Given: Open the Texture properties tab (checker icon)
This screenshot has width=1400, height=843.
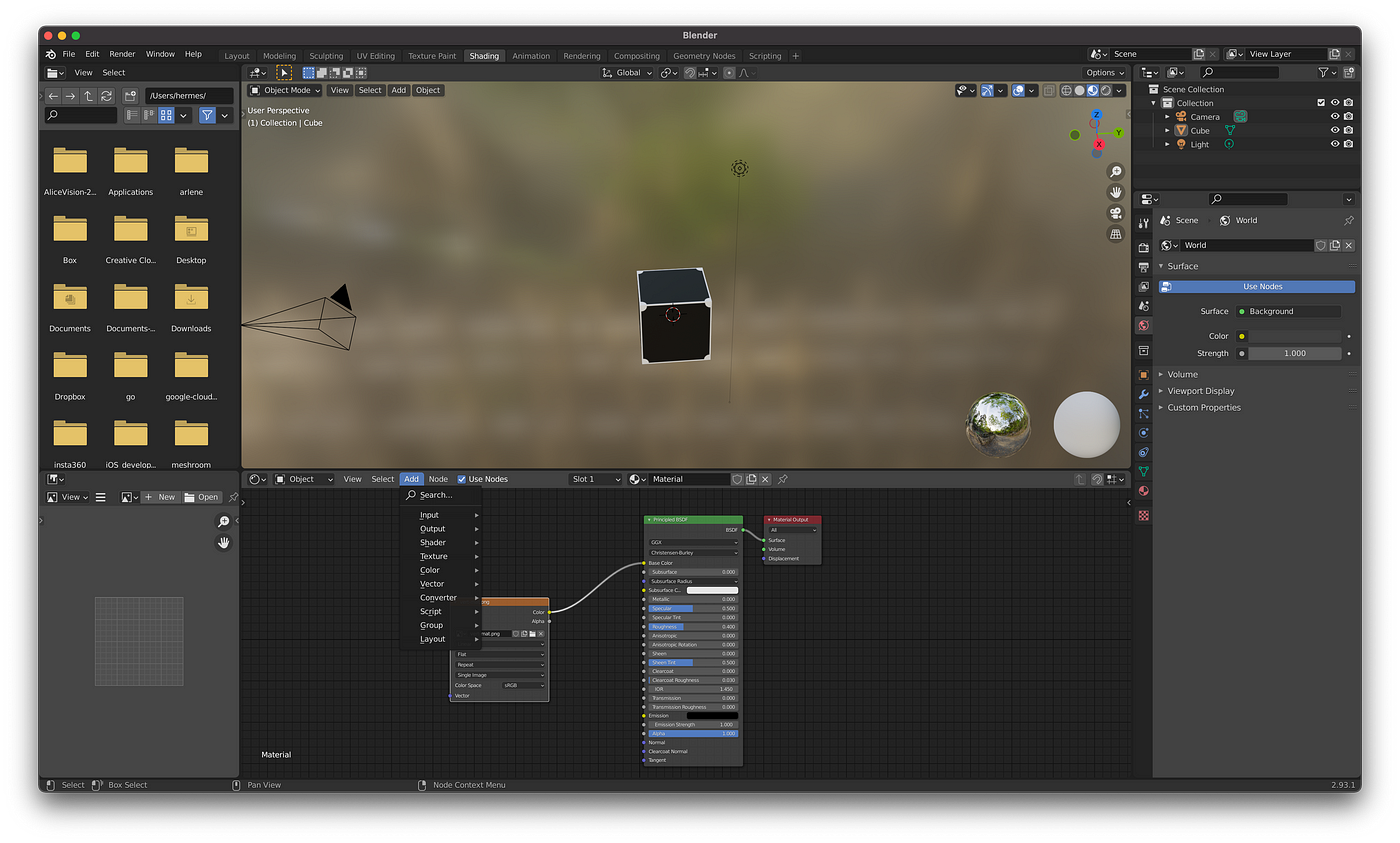Looking at the screenshot, I should click(1144, 516).
